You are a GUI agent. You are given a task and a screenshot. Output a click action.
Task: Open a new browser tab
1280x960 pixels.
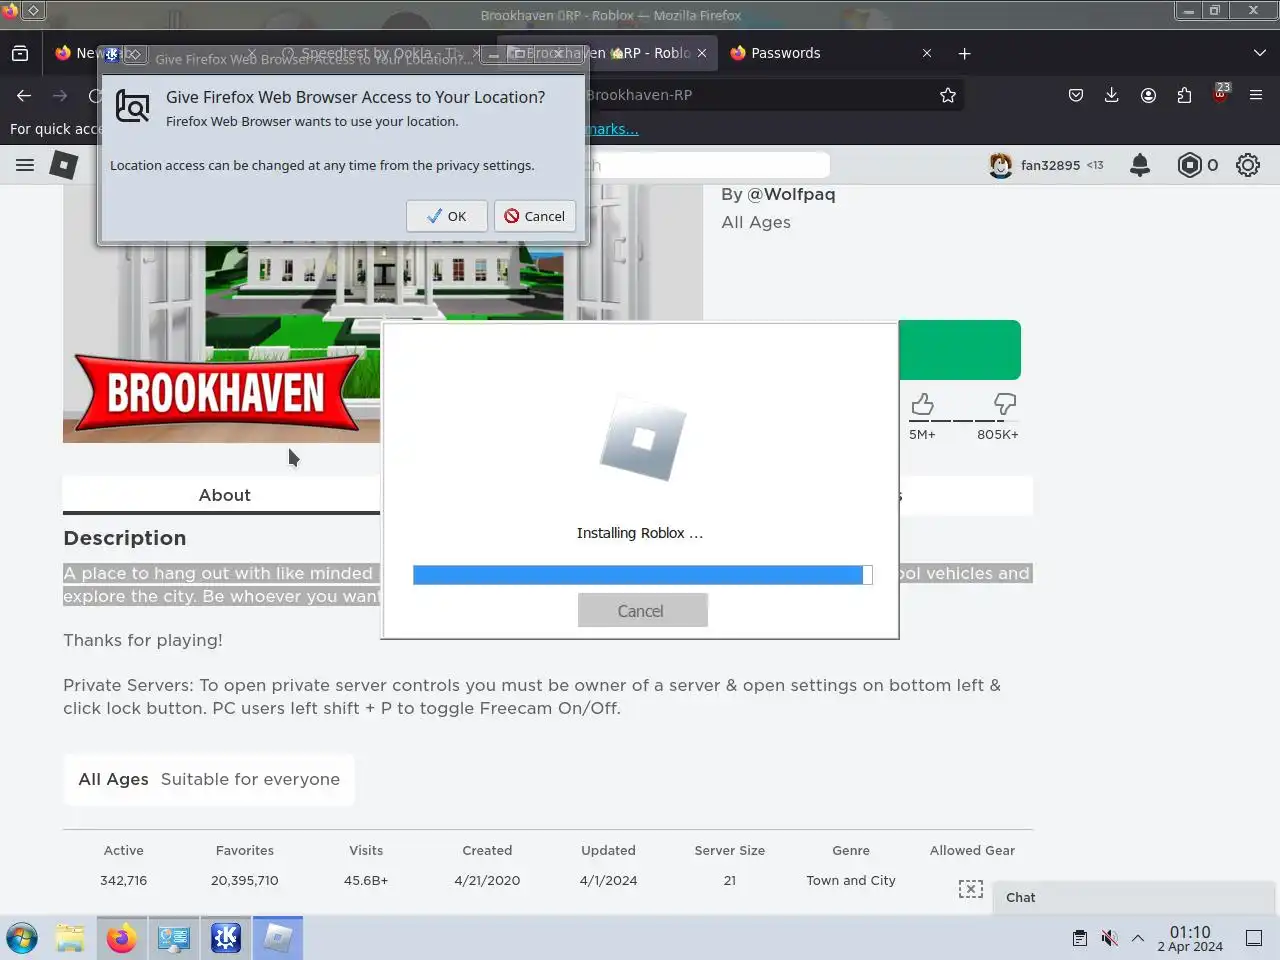pyautogui.click(x=964, y=53)
